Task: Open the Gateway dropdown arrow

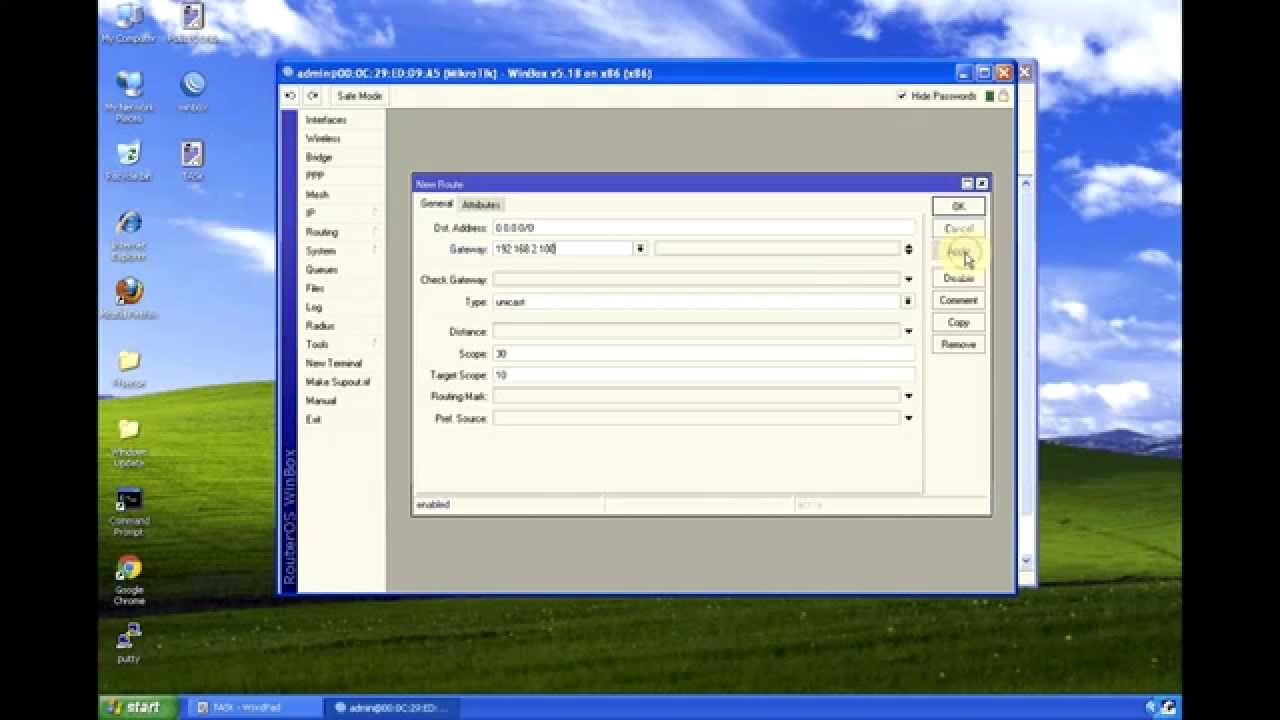Action: [640, 249]
